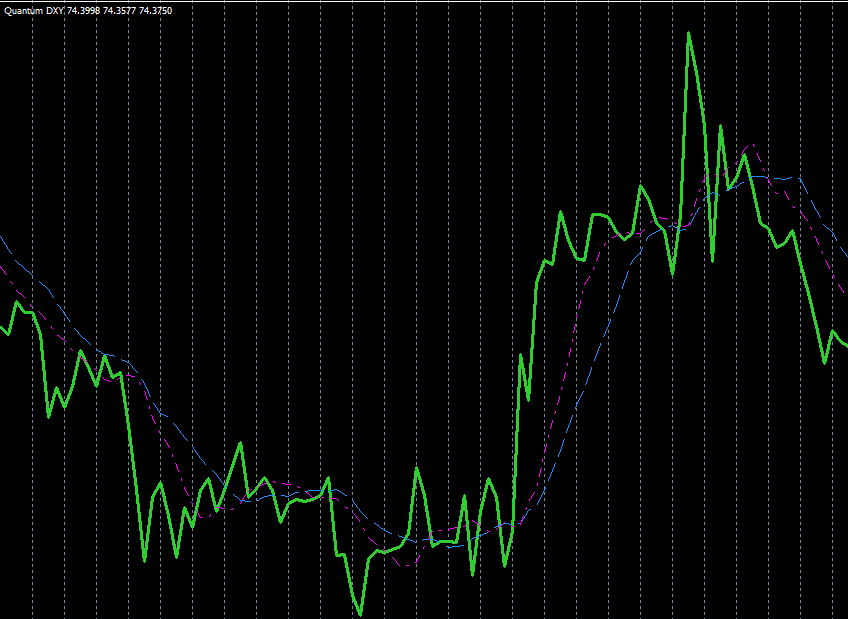Select the highest peak of the green line
The width and height of the screenshot is (848, 619).
pos(689,33)
